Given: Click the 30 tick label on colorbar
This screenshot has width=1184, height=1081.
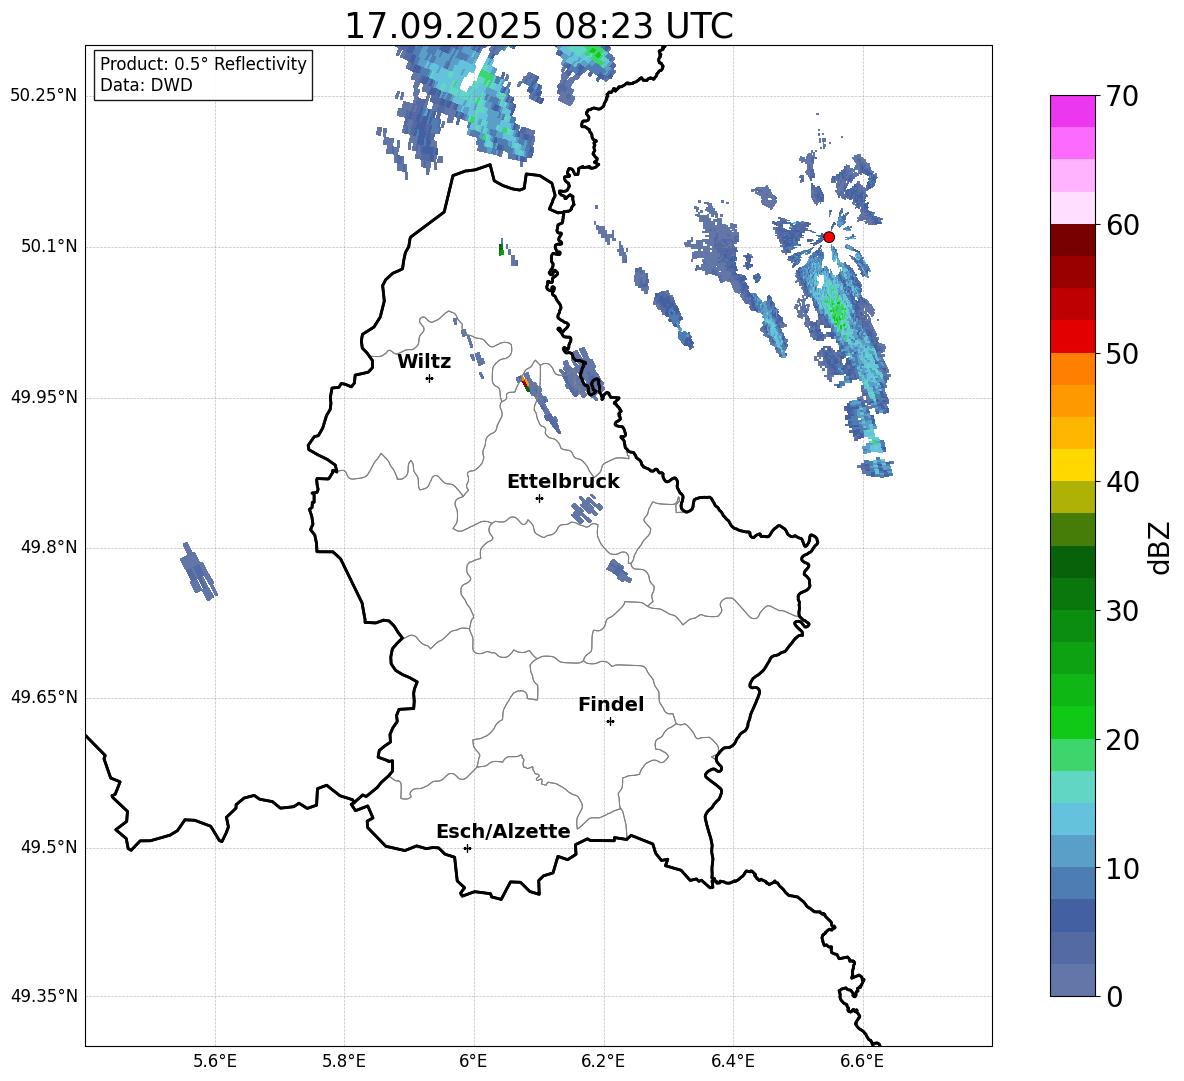Looking at the screenshot, I should [x=1121, y=611].
